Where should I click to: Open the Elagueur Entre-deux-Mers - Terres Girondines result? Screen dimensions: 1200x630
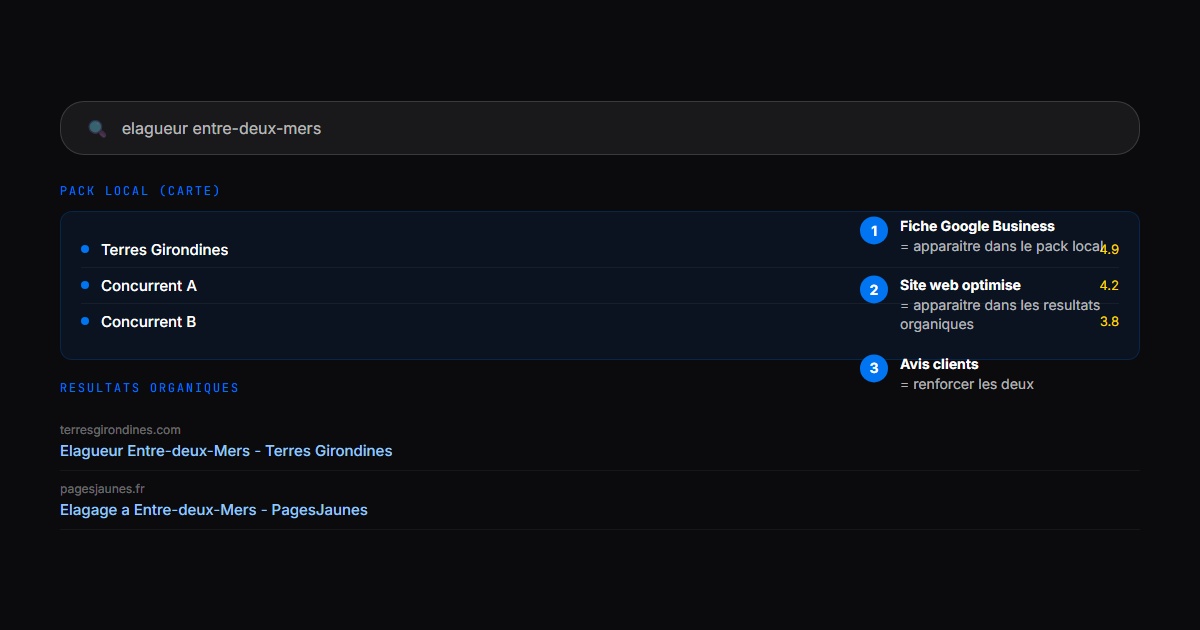click(226, 451)
